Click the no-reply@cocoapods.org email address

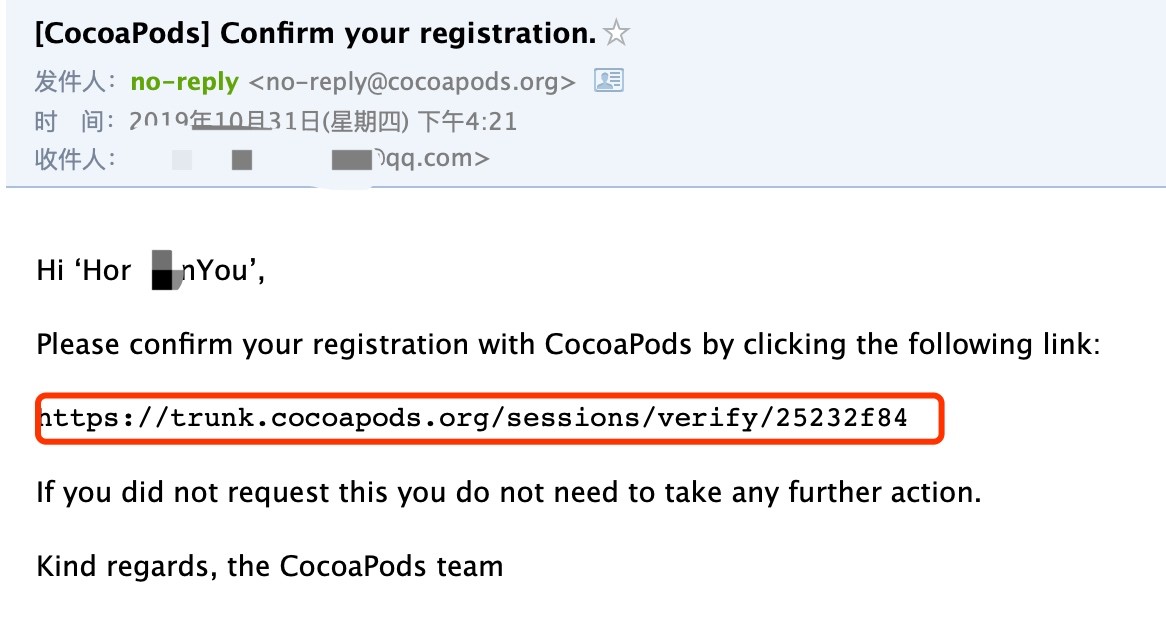coord(412,81)
